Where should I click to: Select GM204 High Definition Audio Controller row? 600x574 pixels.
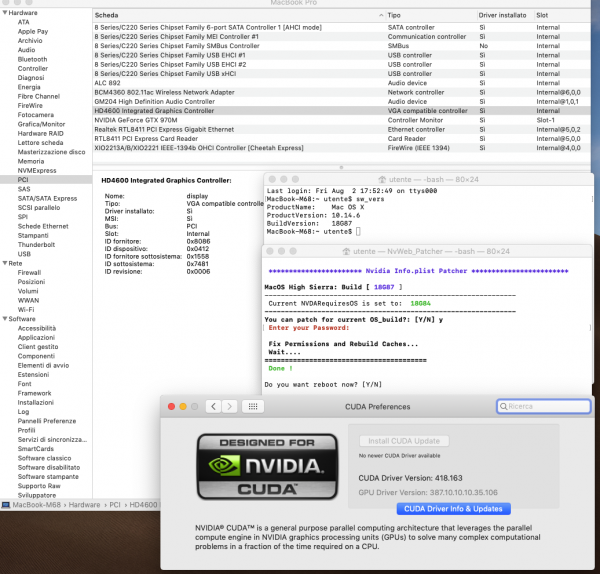pos(341,101)
